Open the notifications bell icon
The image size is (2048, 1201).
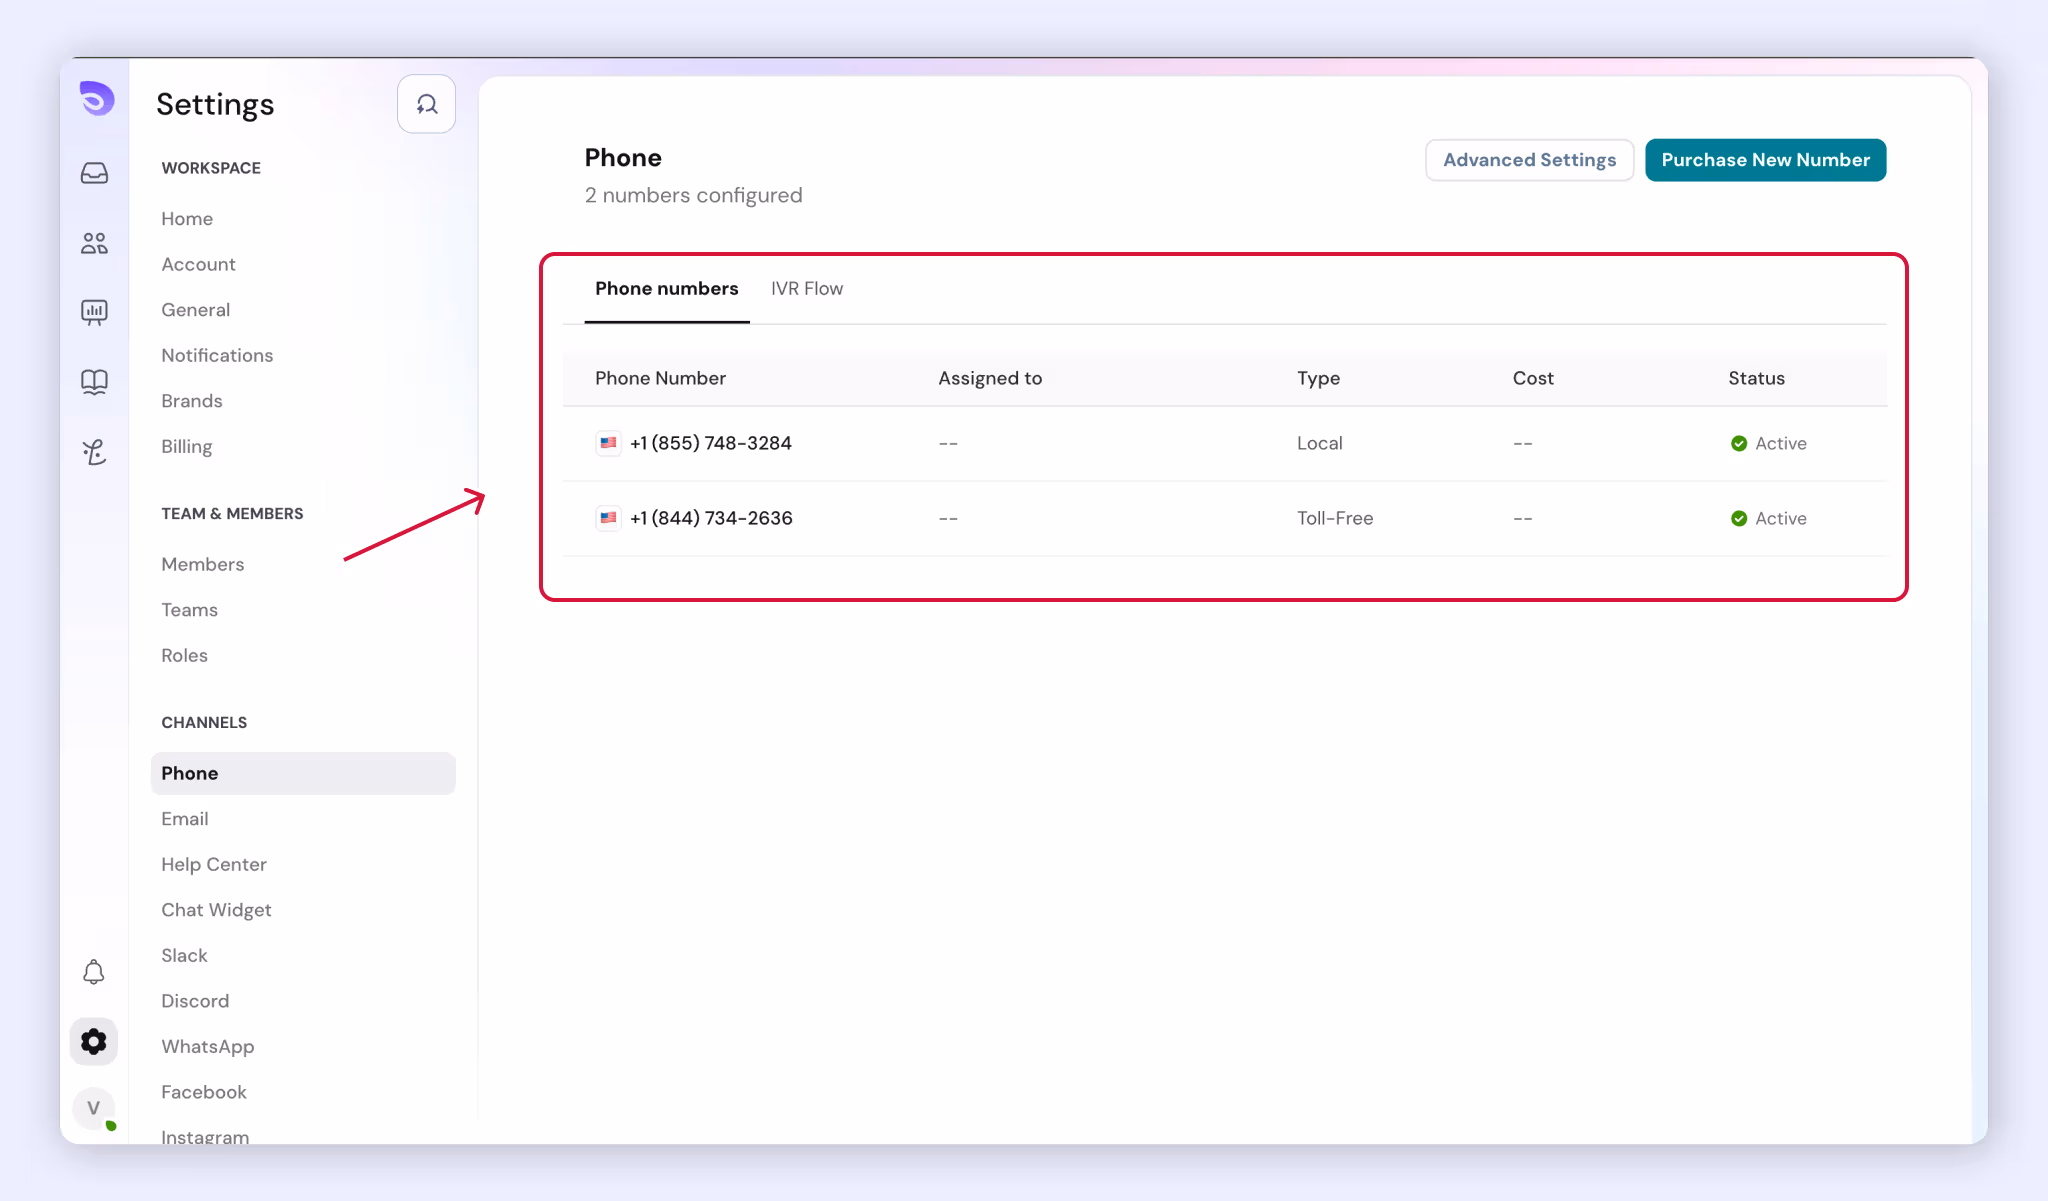tap(94, 972)
